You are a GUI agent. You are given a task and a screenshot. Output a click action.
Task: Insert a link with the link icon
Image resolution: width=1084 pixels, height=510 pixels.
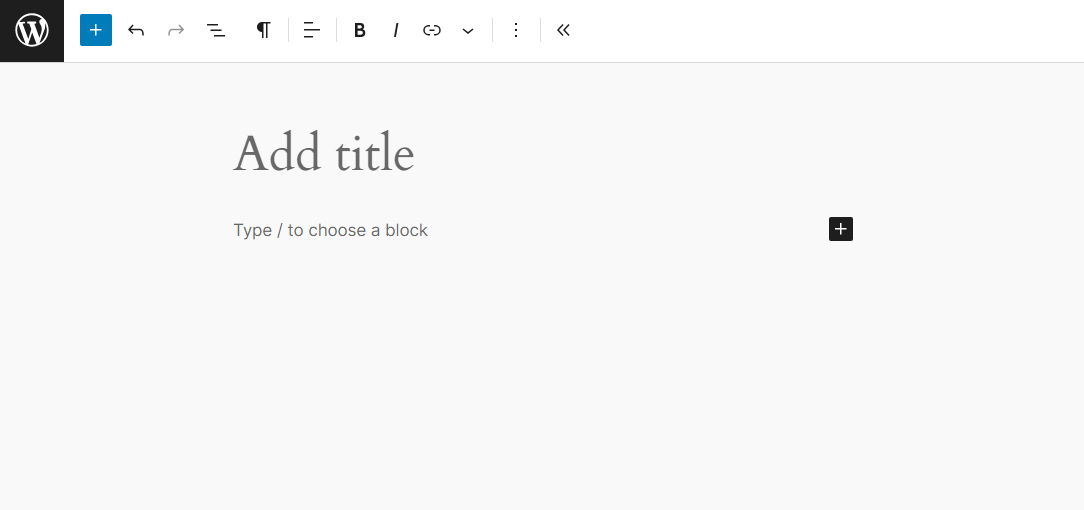tap(432, 30)
